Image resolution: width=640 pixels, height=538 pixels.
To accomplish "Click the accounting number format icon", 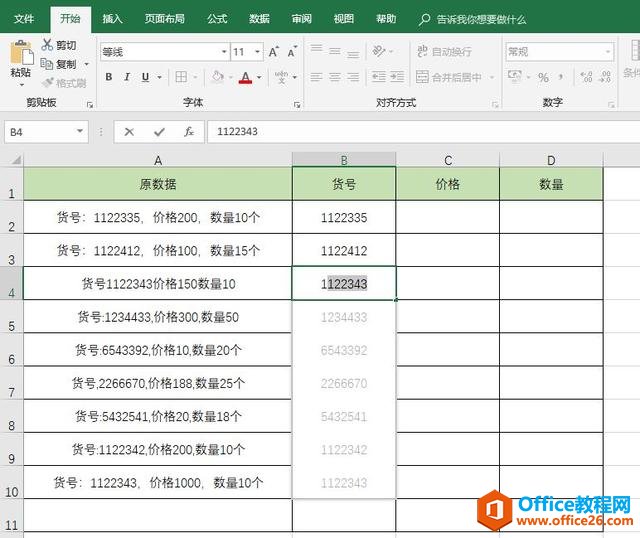I will coord(515,76).
